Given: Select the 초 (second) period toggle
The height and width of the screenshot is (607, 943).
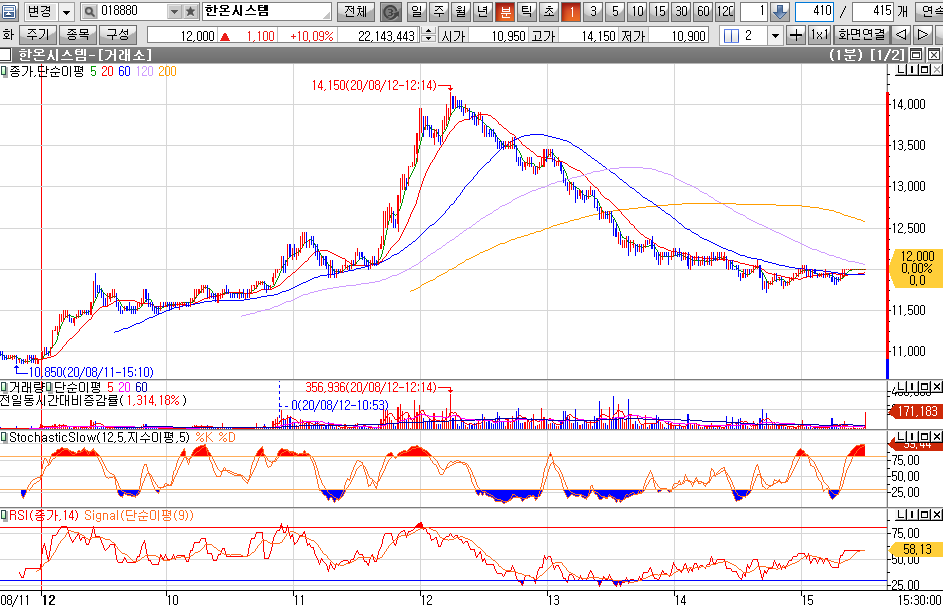Looking at the screenshot, I should [x=548, y=11].
